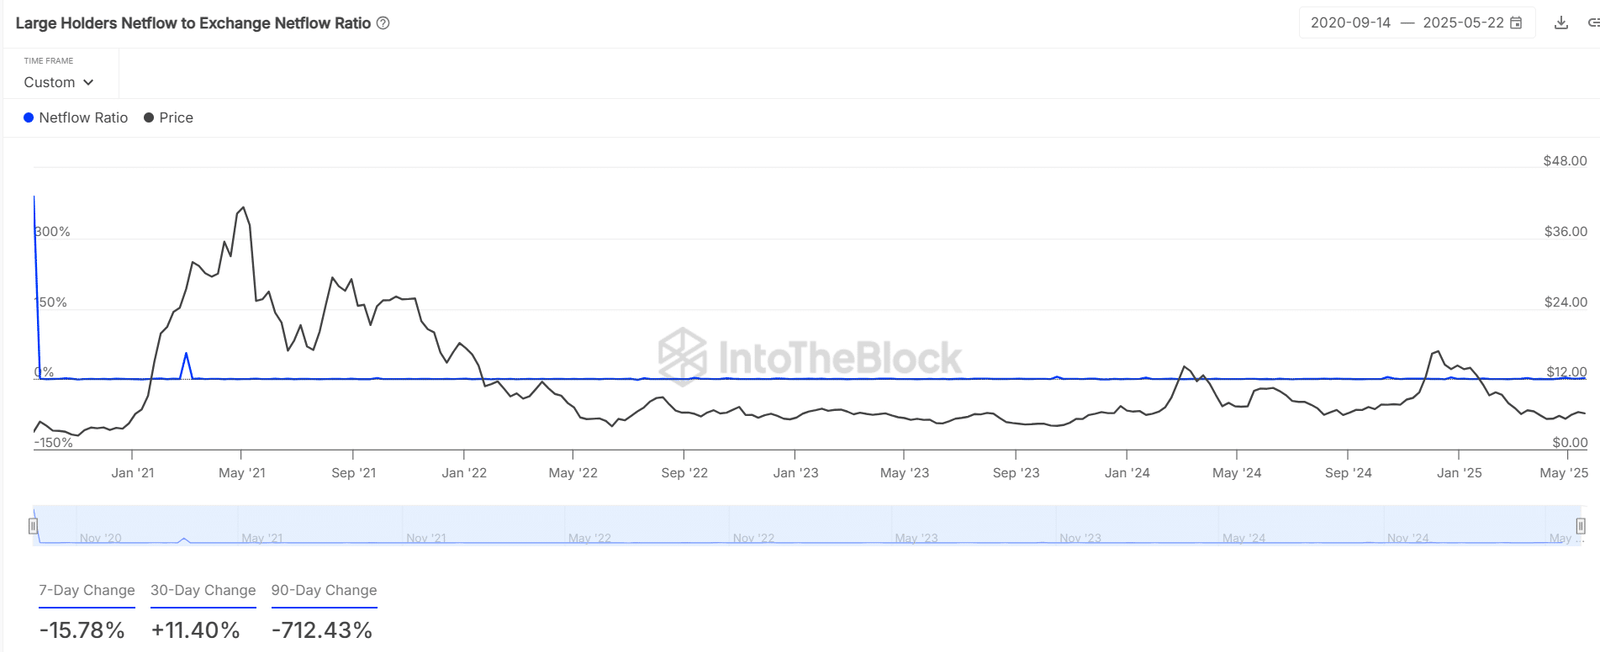Image resolution: width=1600 pixels, height=652 pixels.
Task: Click the Large Holders Netflow chart title
Action: pos(193,23)
